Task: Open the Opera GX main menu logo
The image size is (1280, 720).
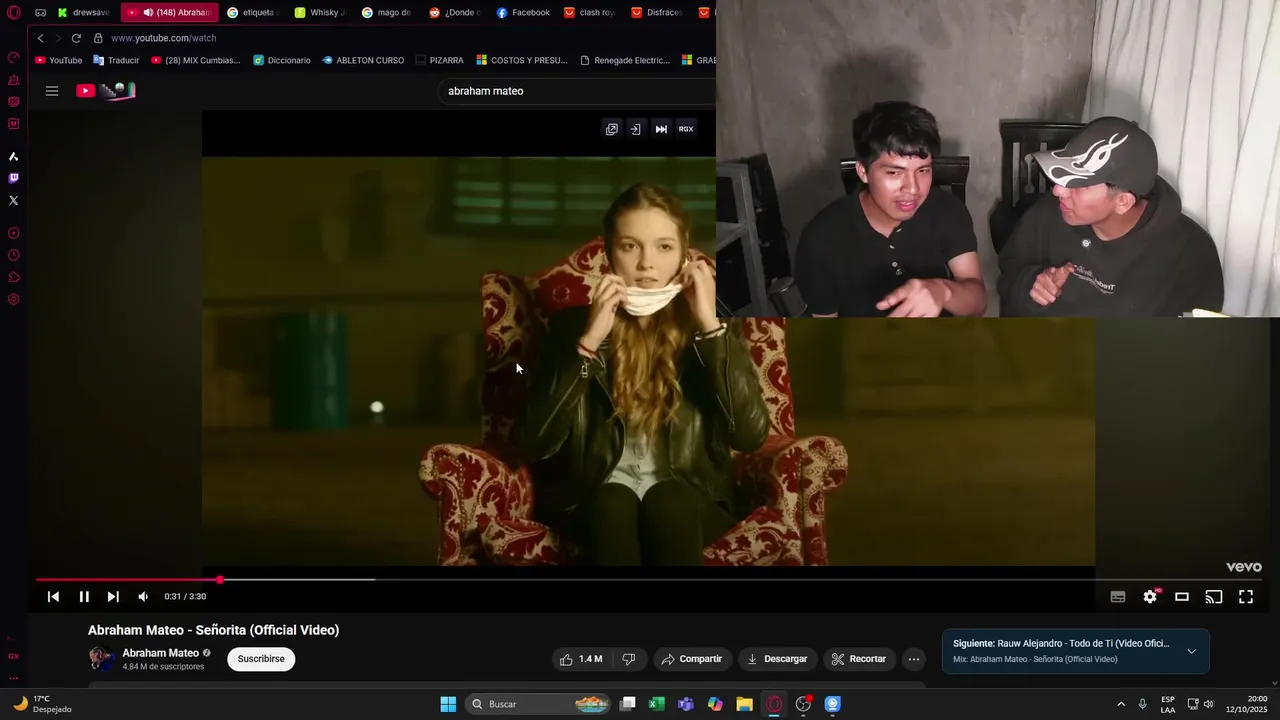Action: [x=14, y=13]
